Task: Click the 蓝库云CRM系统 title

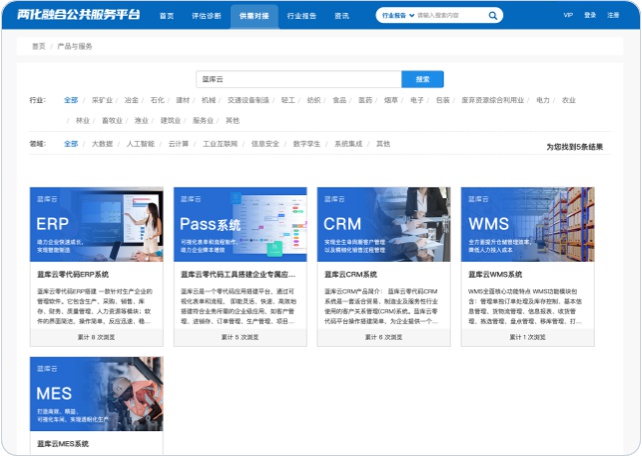Action: [351, 274]
